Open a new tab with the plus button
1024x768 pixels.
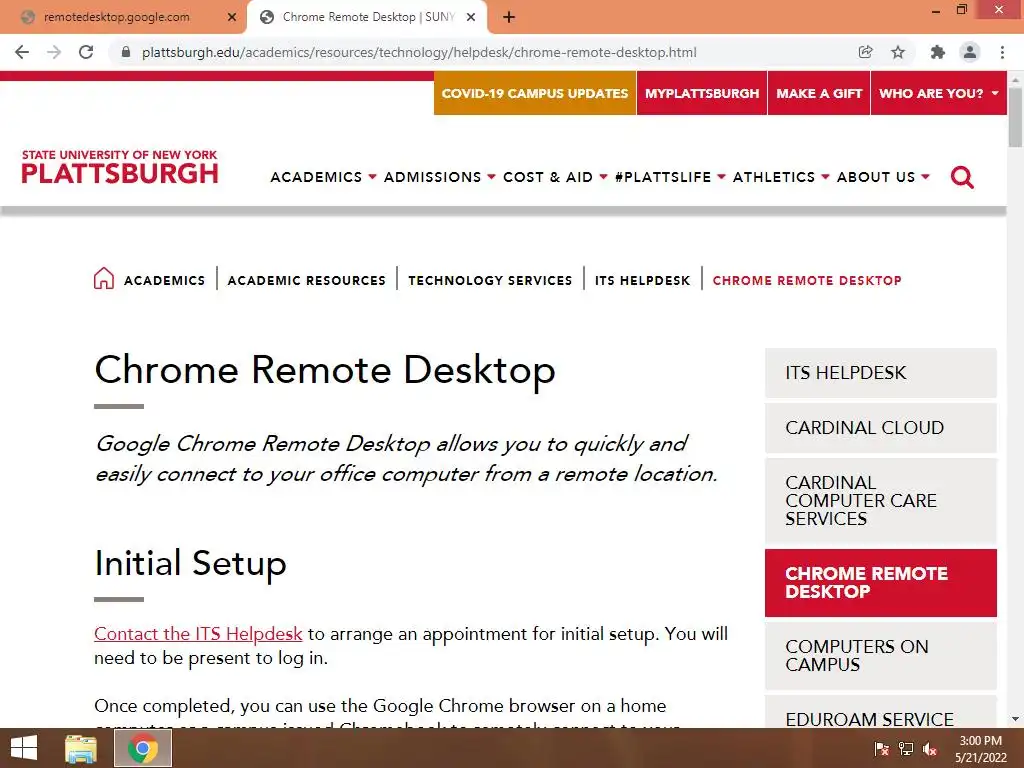click(x=509, y=17)
